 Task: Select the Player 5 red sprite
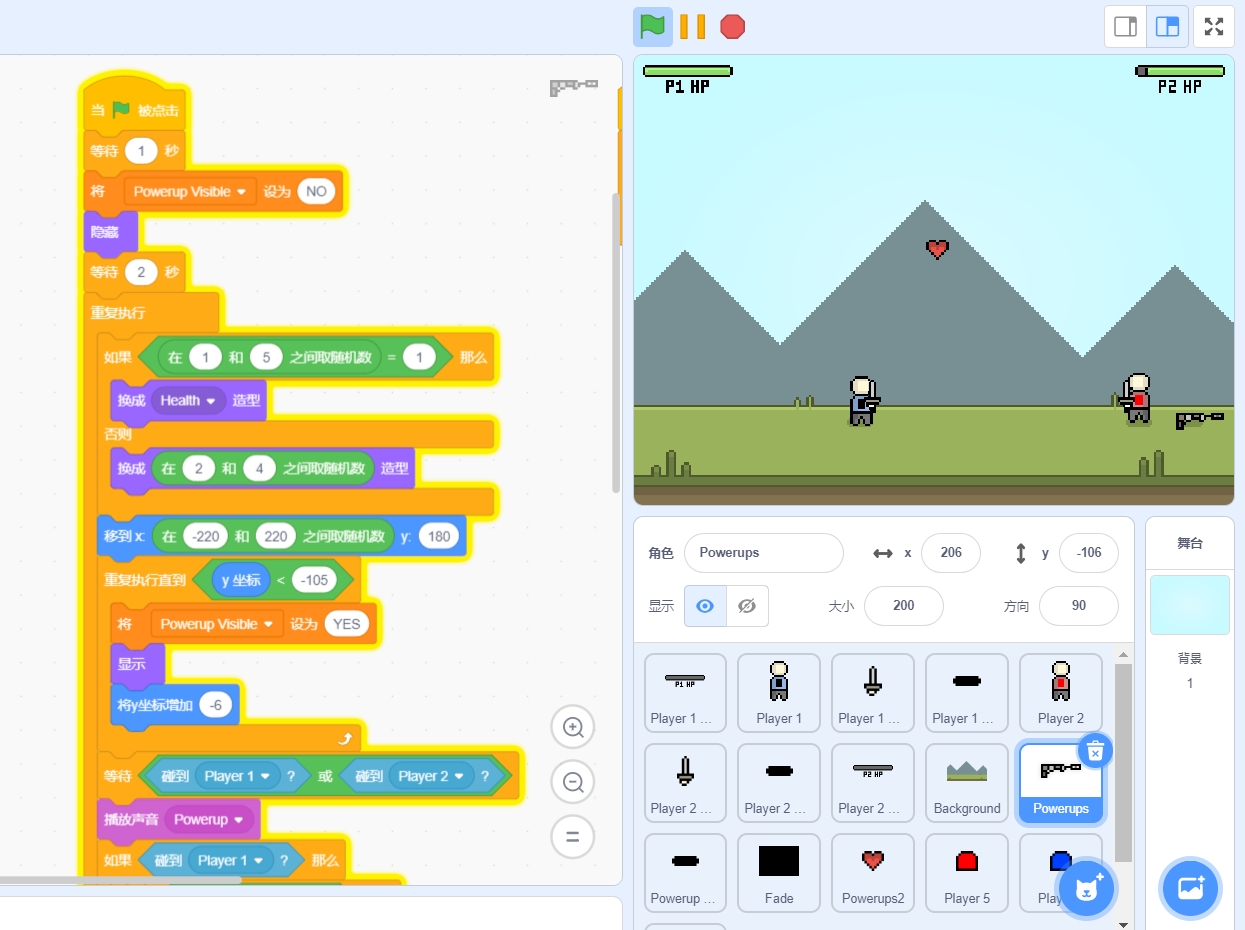pyautogui.click(x=967, y=873)
